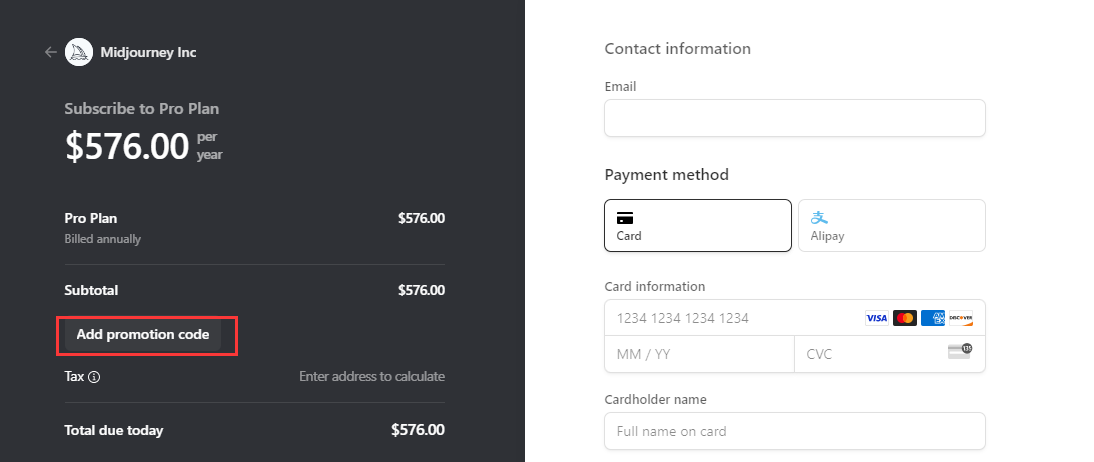Click the Subtotal $576.00 amount

tap(421, 290)
